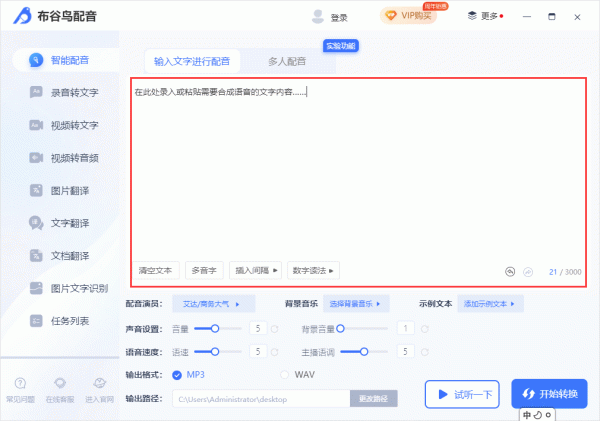Screen dimensions: 600x421
Task: Open 常见问题 help icon
Action: (x=20, y=390)
